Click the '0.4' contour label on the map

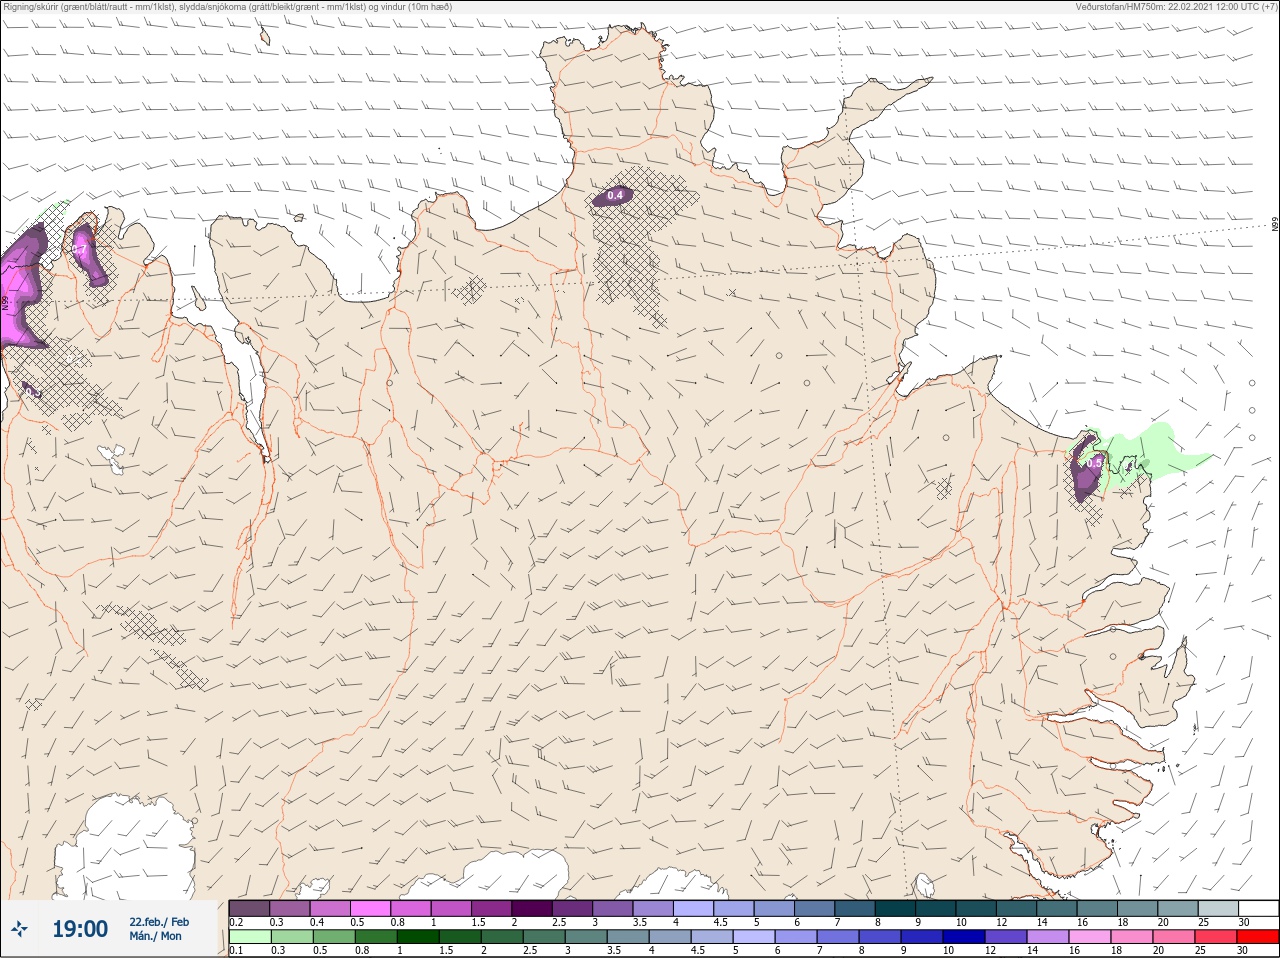pos(615,195)
